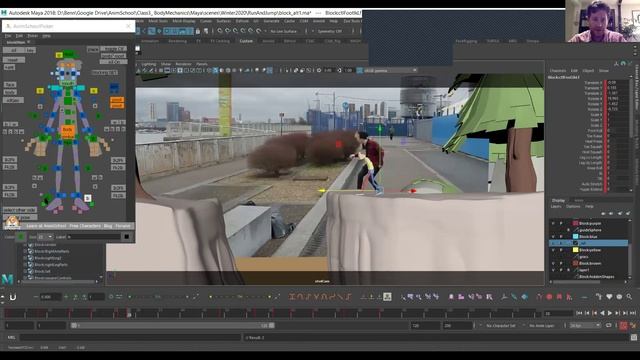Click the Label text field in AnimSchoolPicker
This screenshot has height=360, width=640.
pos(95,237)
